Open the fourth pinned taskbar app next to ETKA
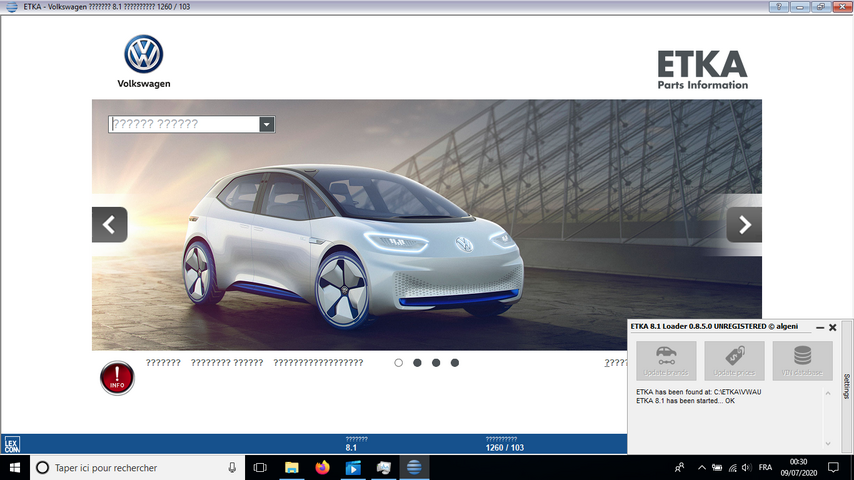Image resolution: width=854 pixels, height=480 pixels. click(383, 467)
